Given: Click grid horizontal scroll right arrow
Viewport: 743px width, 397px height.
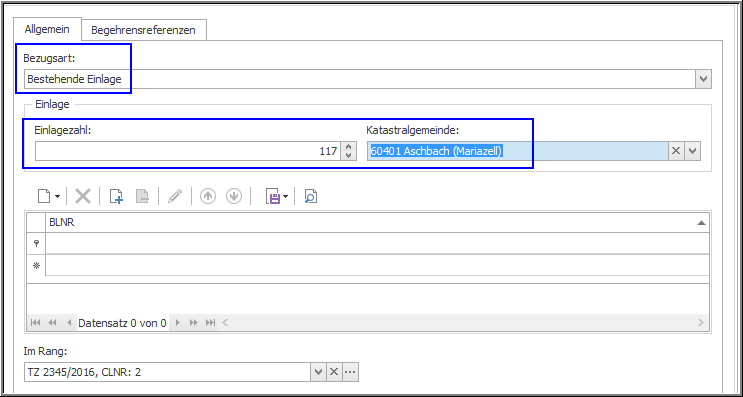Looking at the screenshot, I should pos(701,323).
